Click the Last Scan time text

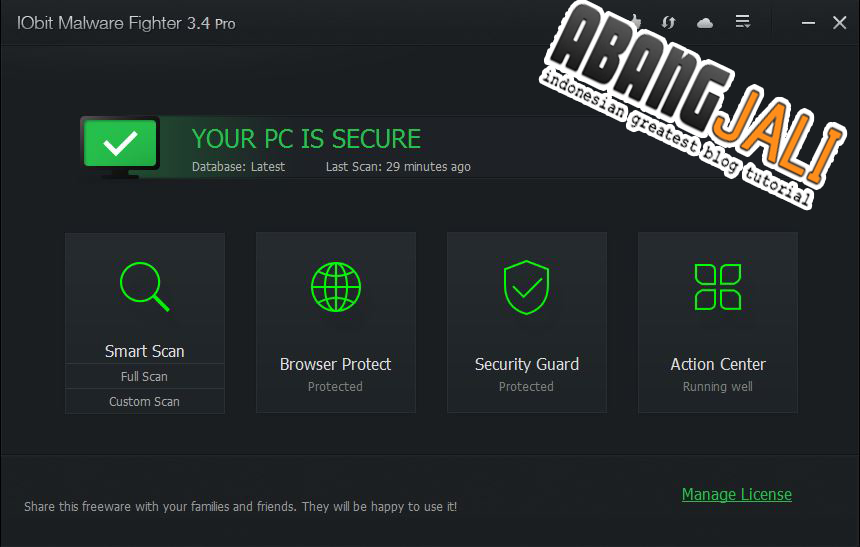[x=398, y=167]
